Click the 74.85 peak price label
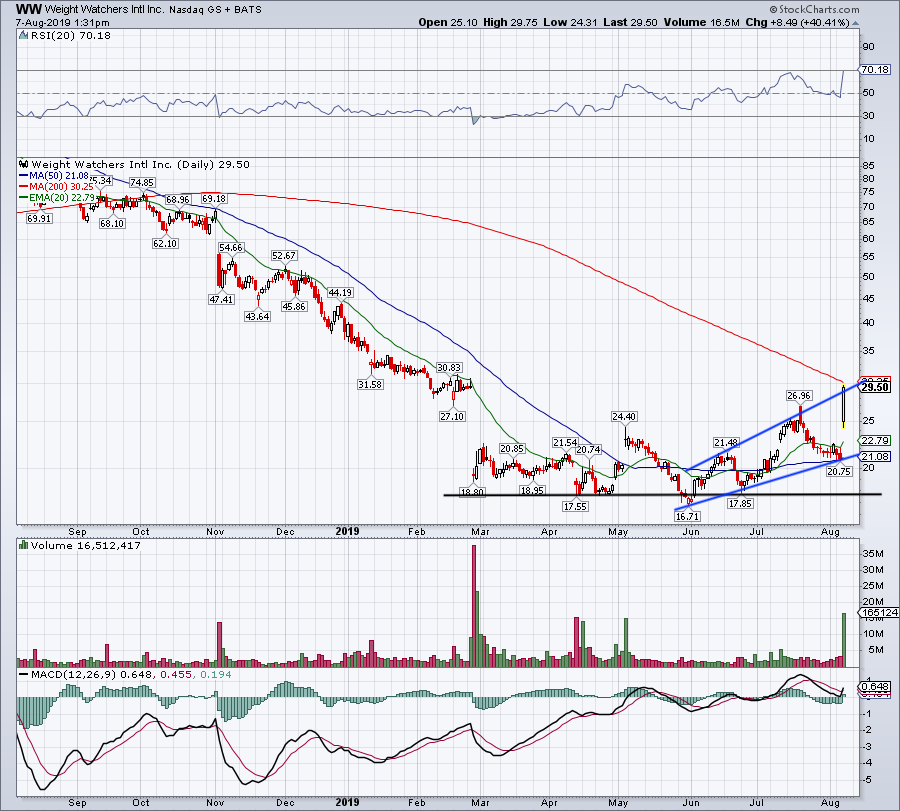The height and width of the screenshot is (811, 900). pyautogui.click(x=142, y=183)
